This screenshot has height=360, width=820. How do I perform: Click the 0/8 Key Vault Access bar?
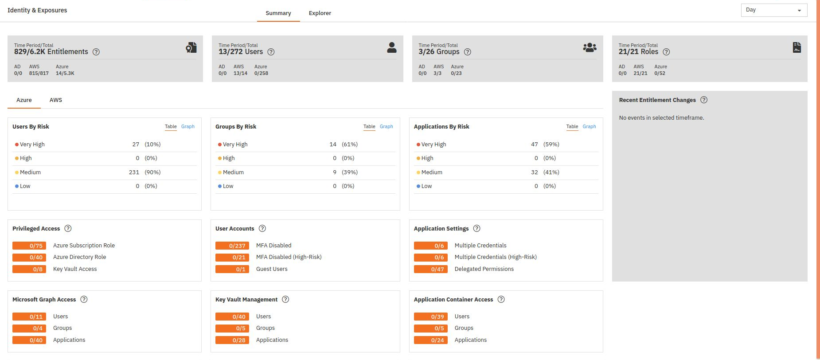29,269
